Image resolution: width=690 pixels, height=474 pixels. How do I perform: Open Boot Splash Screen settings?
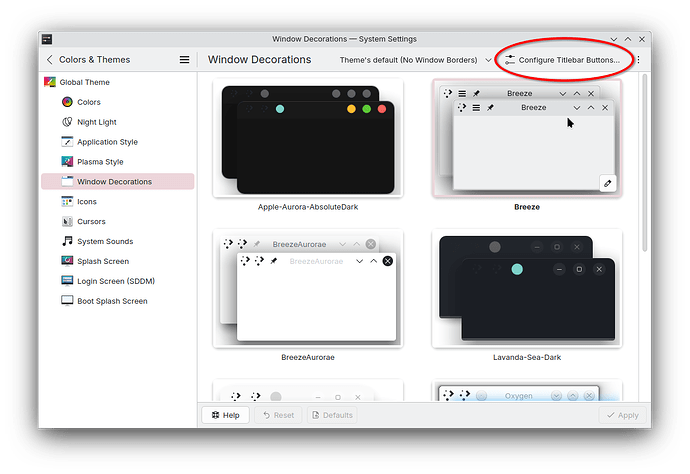pos(119,301)
